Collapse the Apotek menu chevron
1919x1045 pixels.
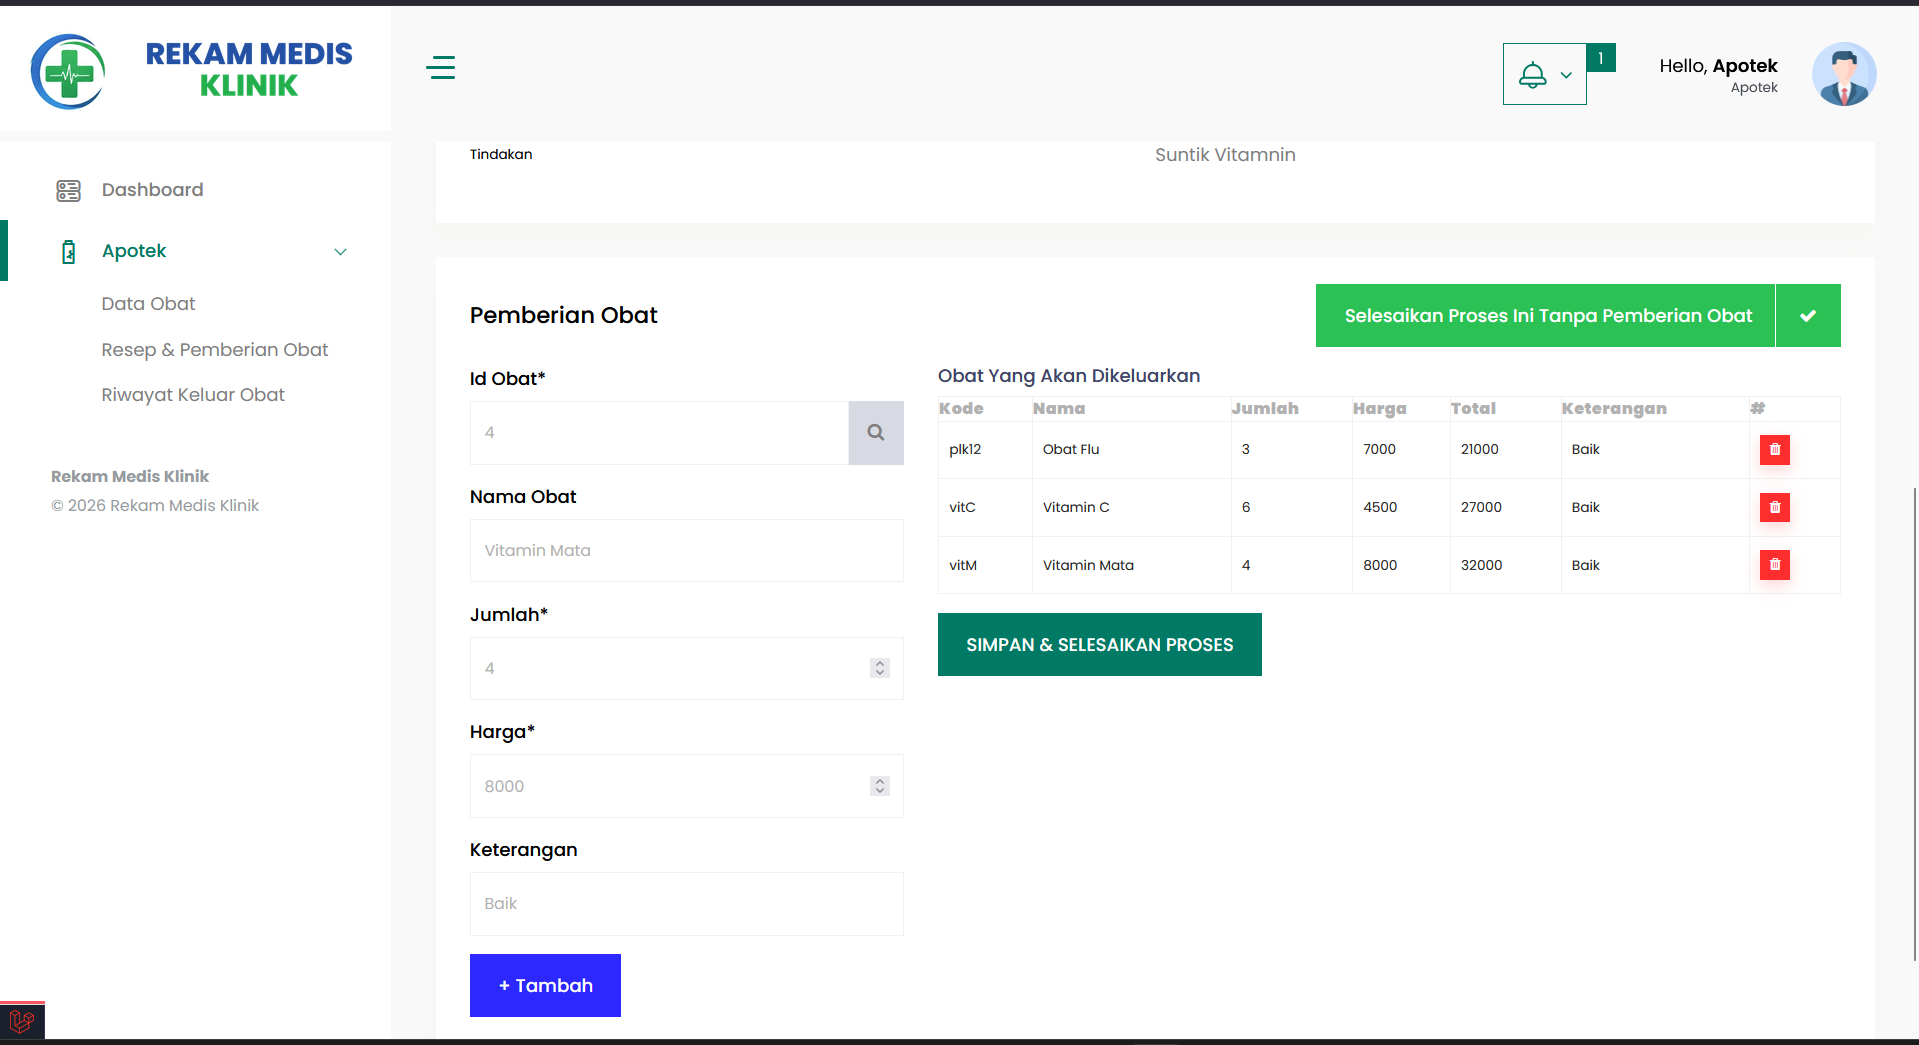coord(340,252)
